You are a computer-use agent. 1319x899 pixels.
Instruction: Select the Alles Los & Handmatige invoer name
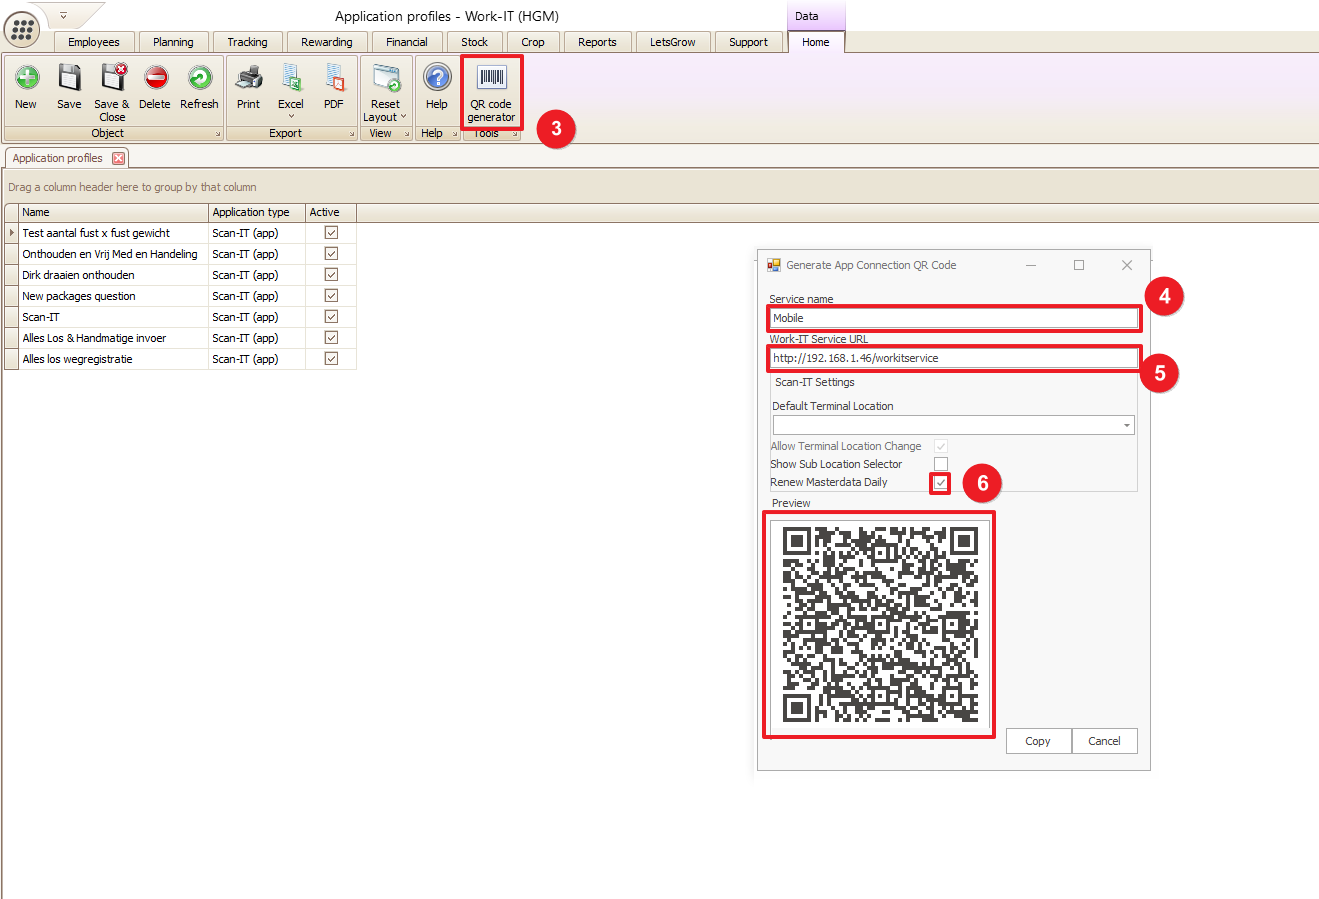[94, 338]
